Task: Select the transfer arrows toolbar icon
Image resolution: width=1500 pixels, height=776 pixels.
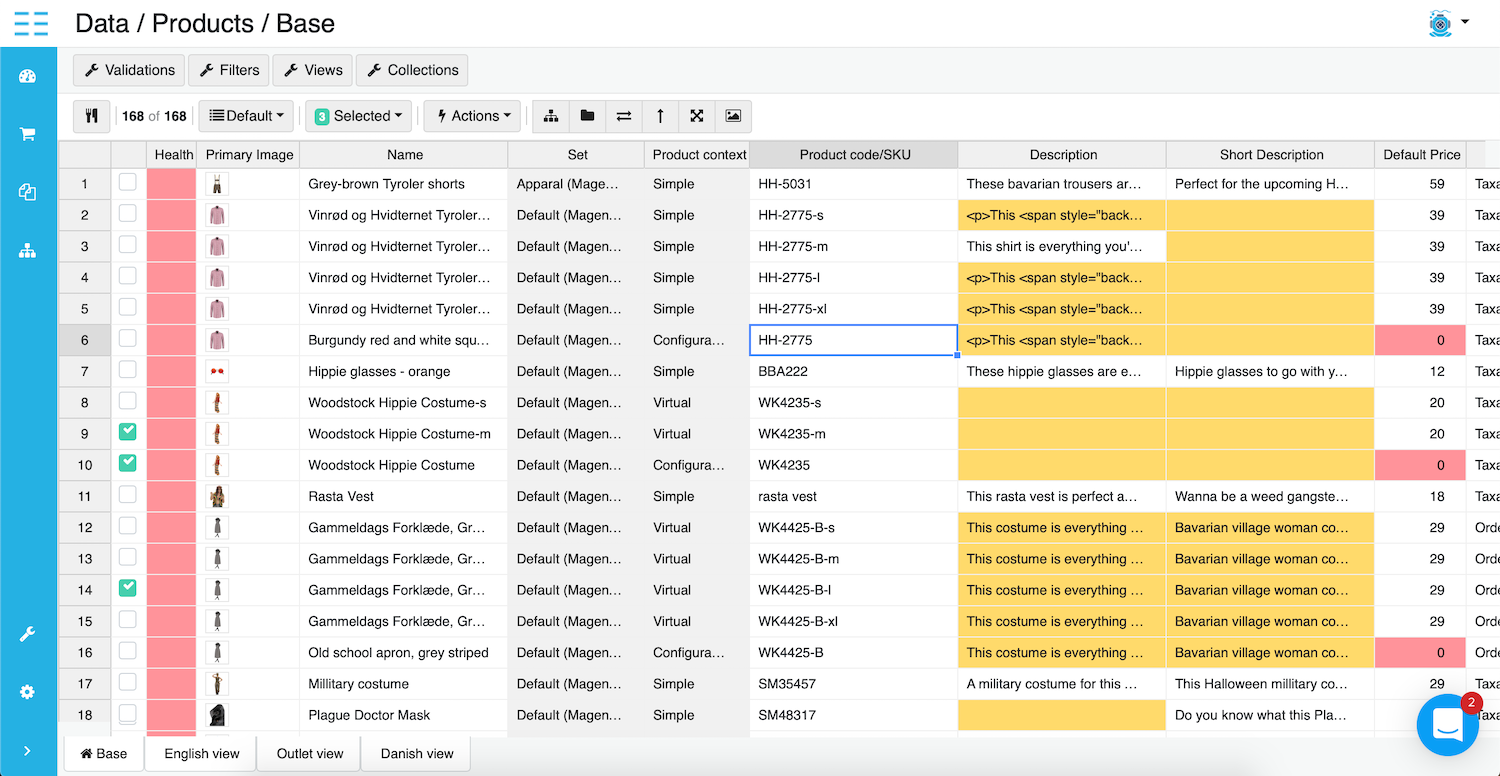Action: tap(623, 116)
